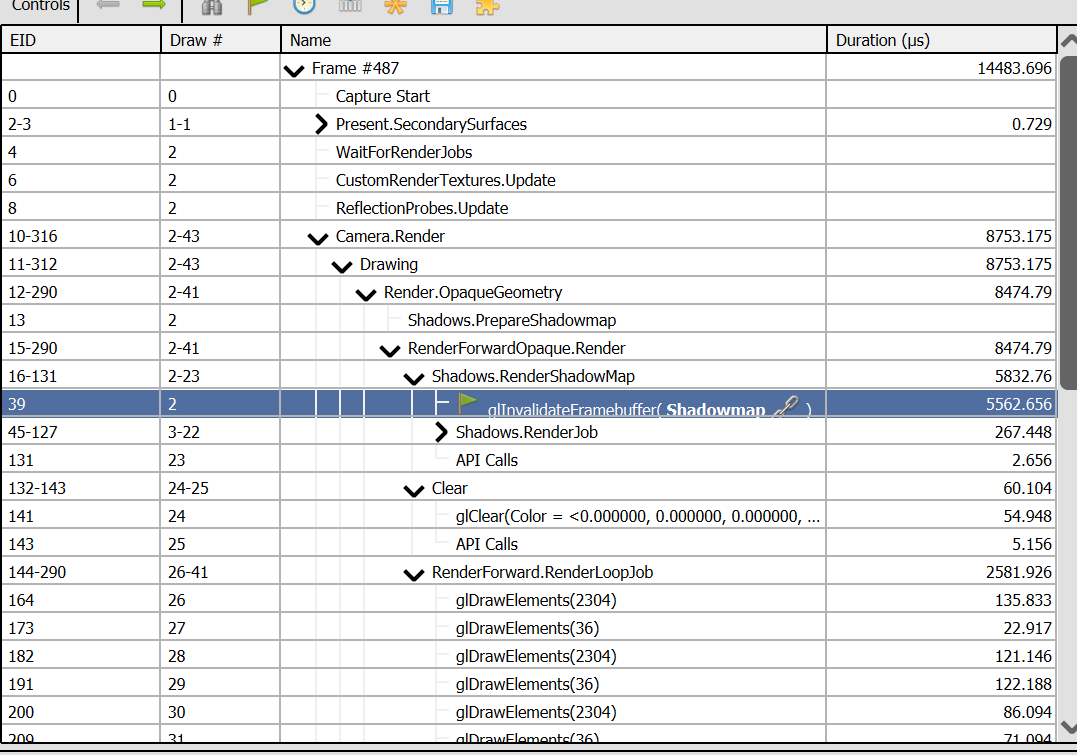This screenshot has width=1077, height=755.
Task: Expand Shadows.RenderJob node
Action: (442, 432)
